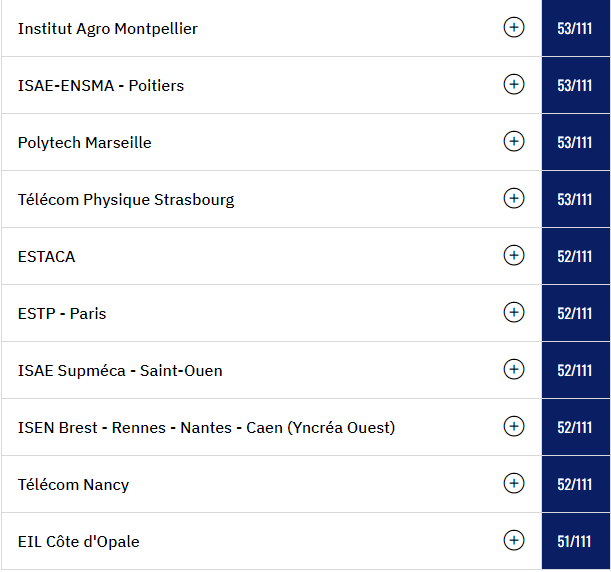611x572 pixels.
Task: Open the ISAE Supméca - Saint-Ouen title
Action: (120, 371)
